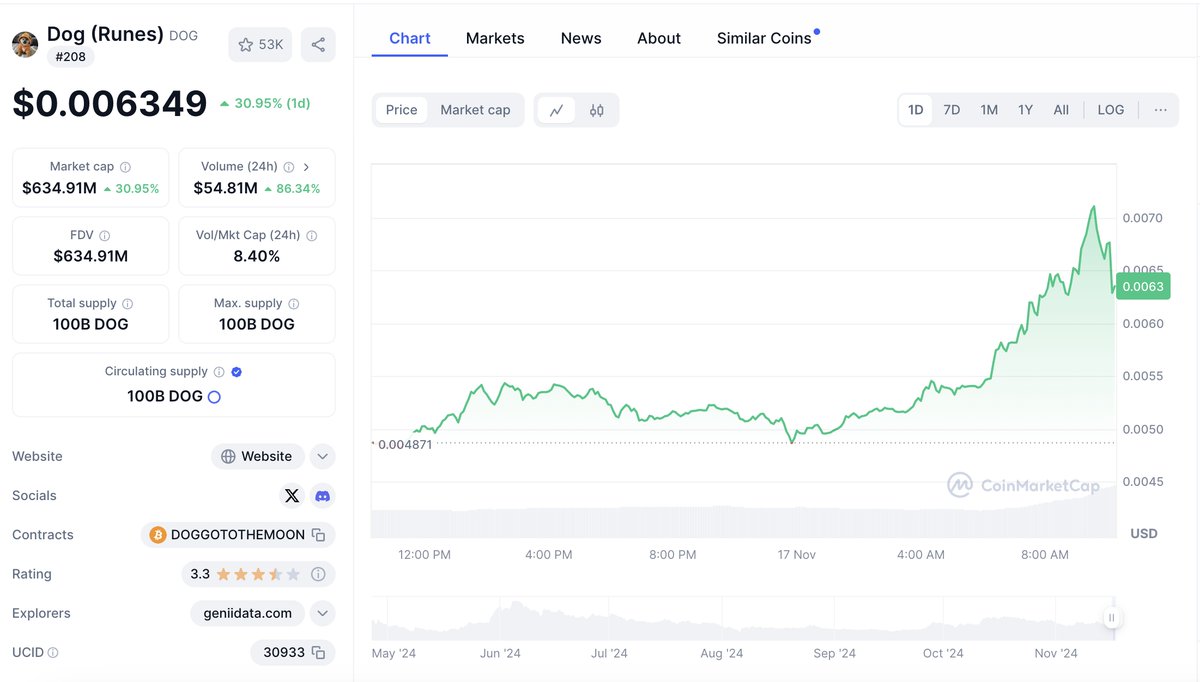Open the Volume (24h) info icon
This screenshot has width=1200, height=682.
point(288,167)
